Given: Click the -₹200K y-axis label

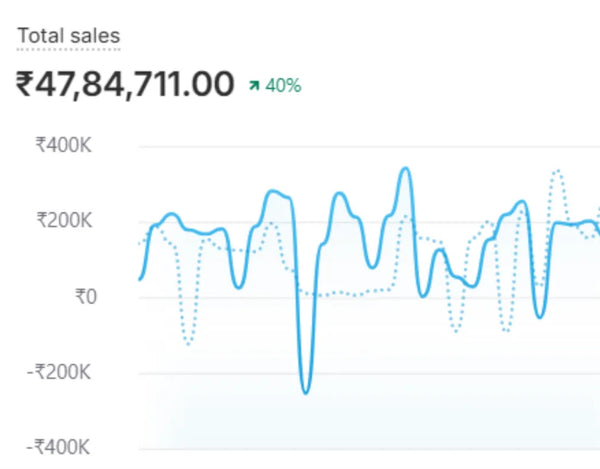Looking at the screenshot, I should click(x=60, y=373).
